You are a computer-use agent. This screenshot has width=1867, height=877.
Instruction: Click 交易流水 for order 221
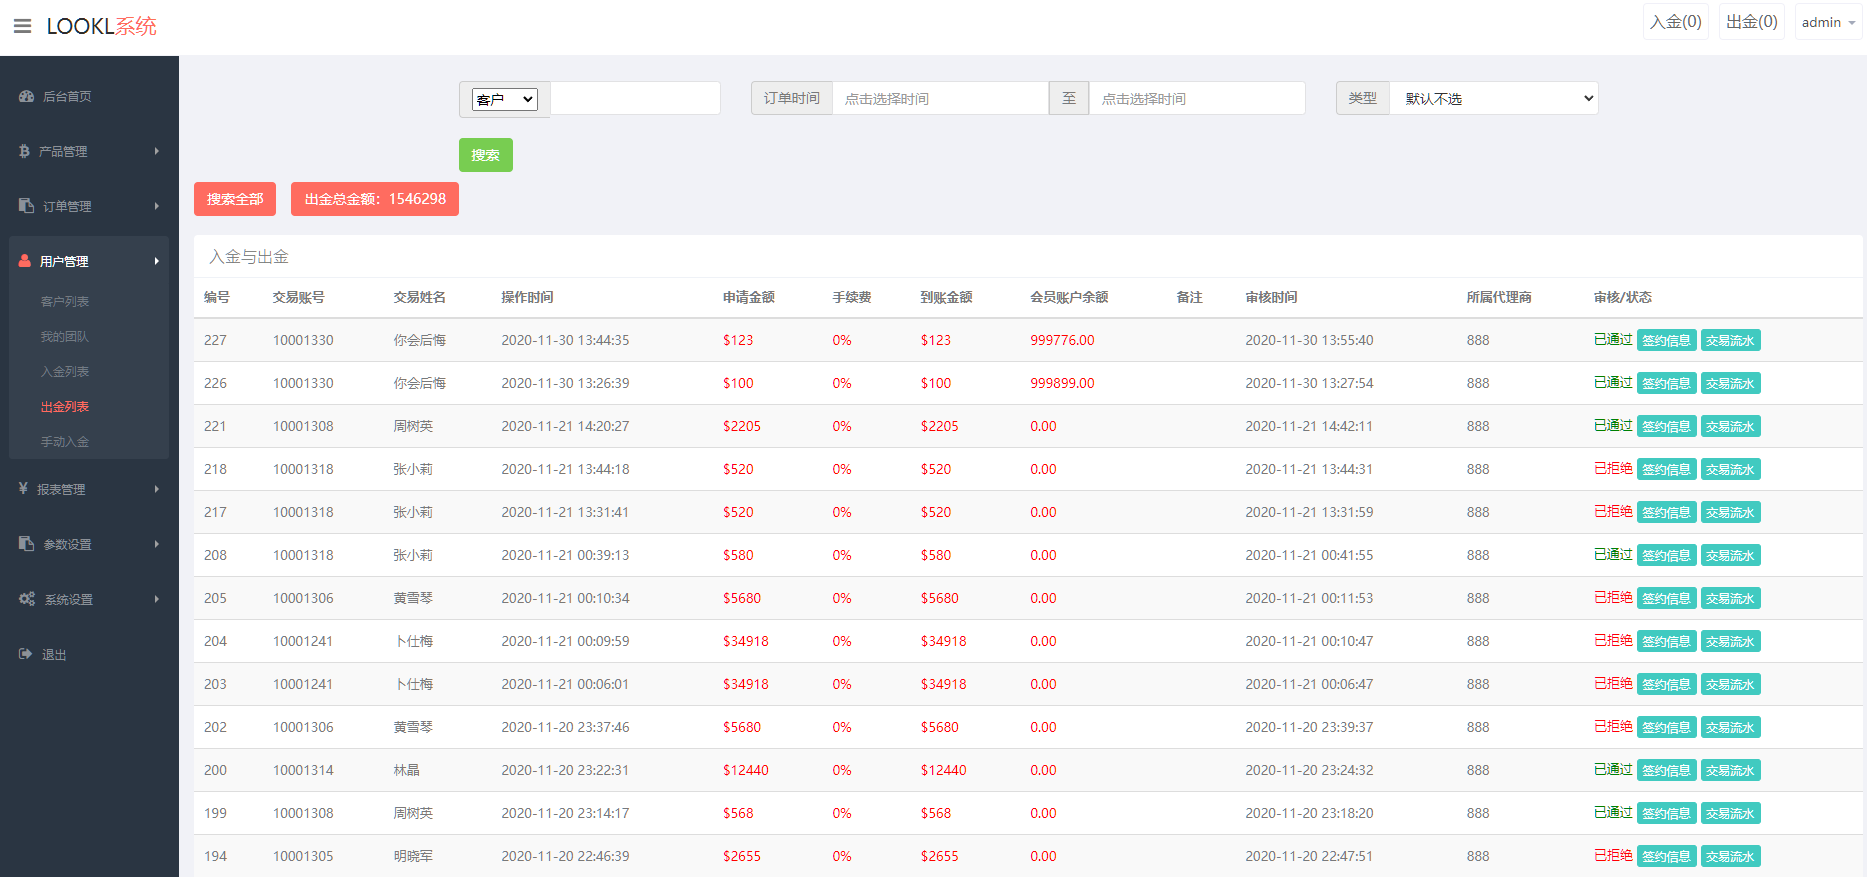tap(1730, 427)
